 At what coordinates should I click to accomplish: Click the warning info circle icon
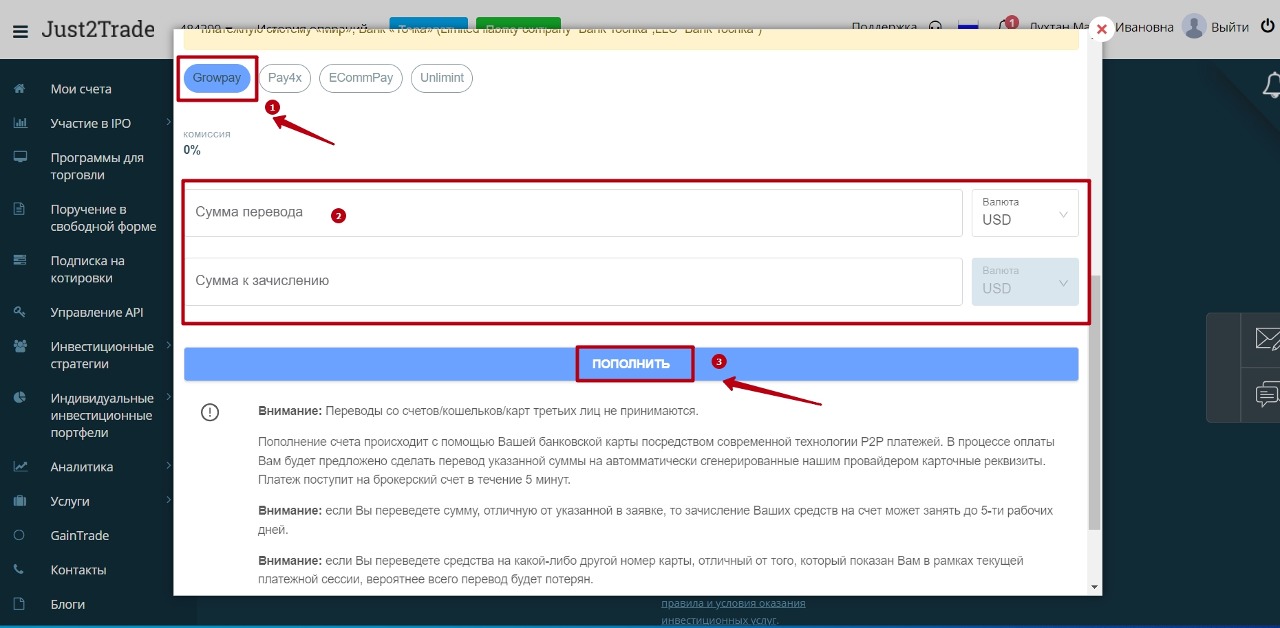click(x=210, y=412)
